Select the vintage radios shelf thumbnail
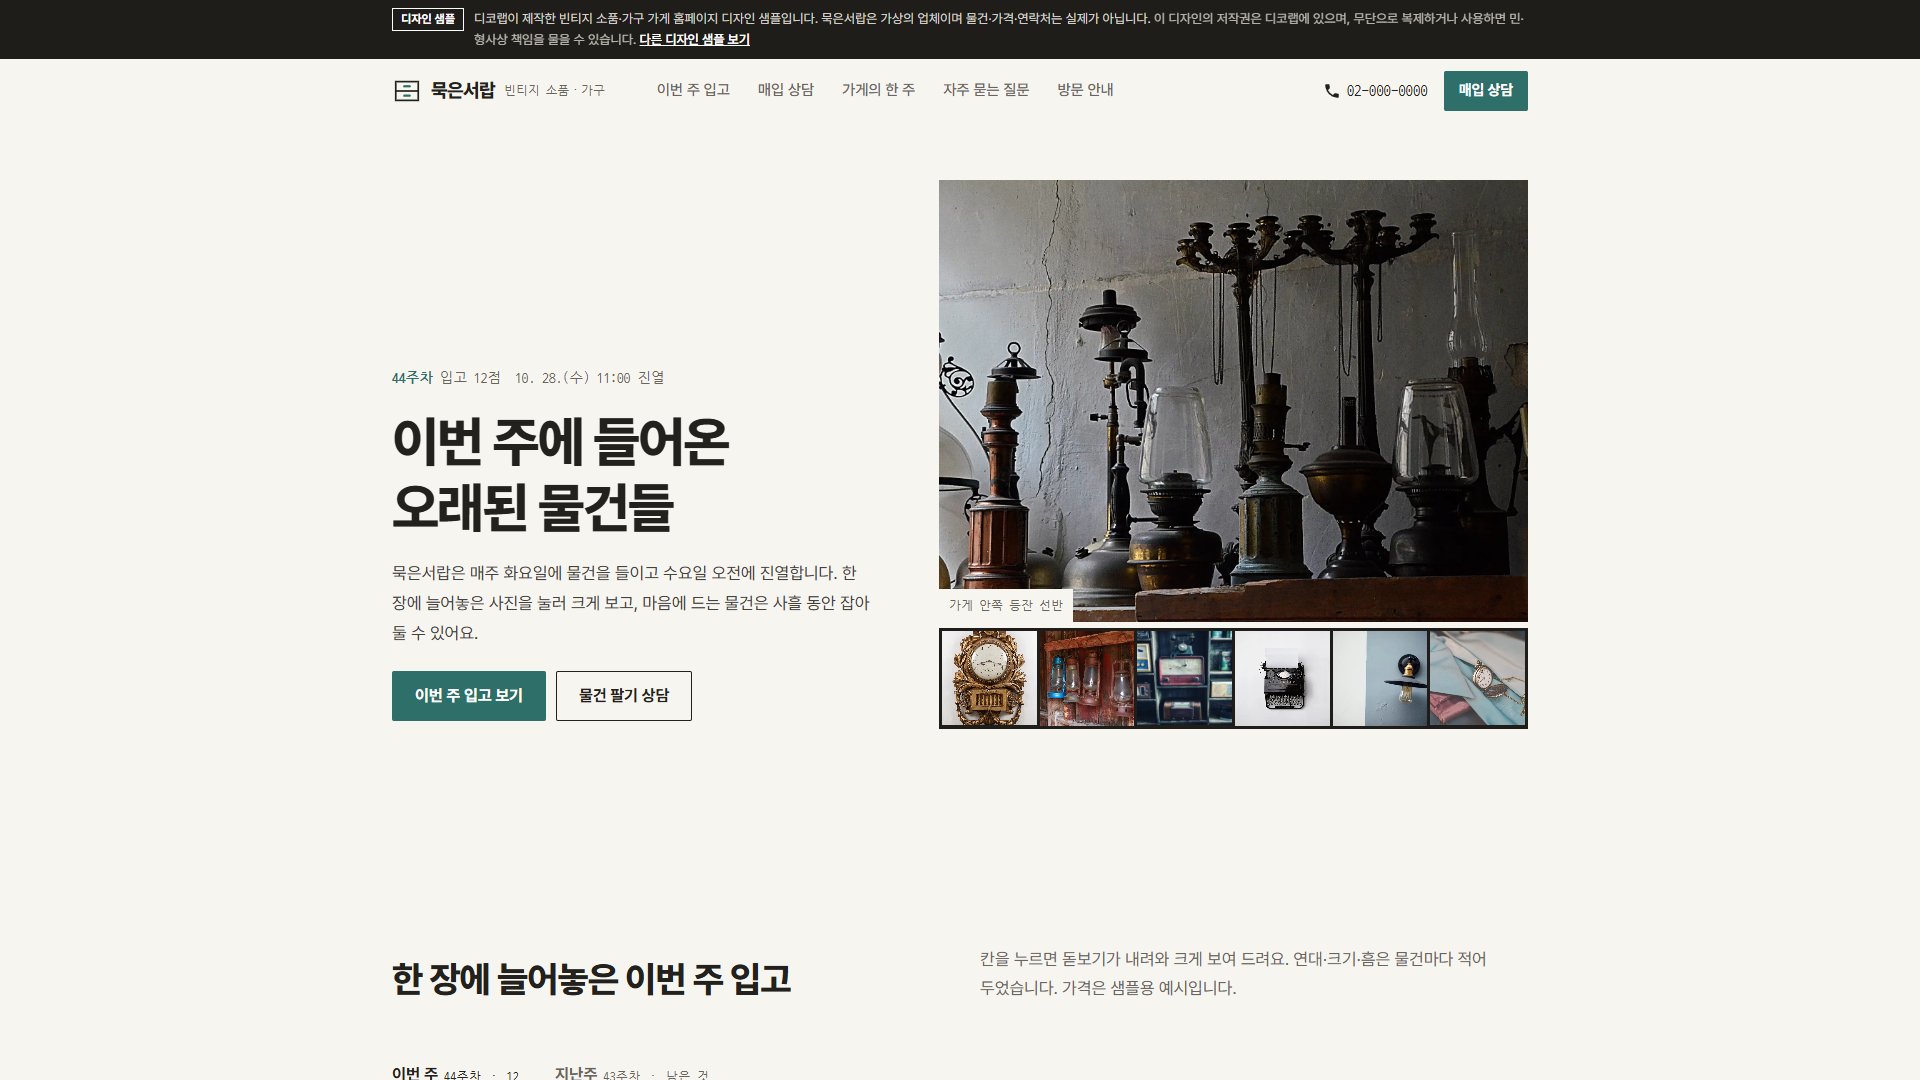The height and width of the screenshot is (1080, 1920). 1185,678
